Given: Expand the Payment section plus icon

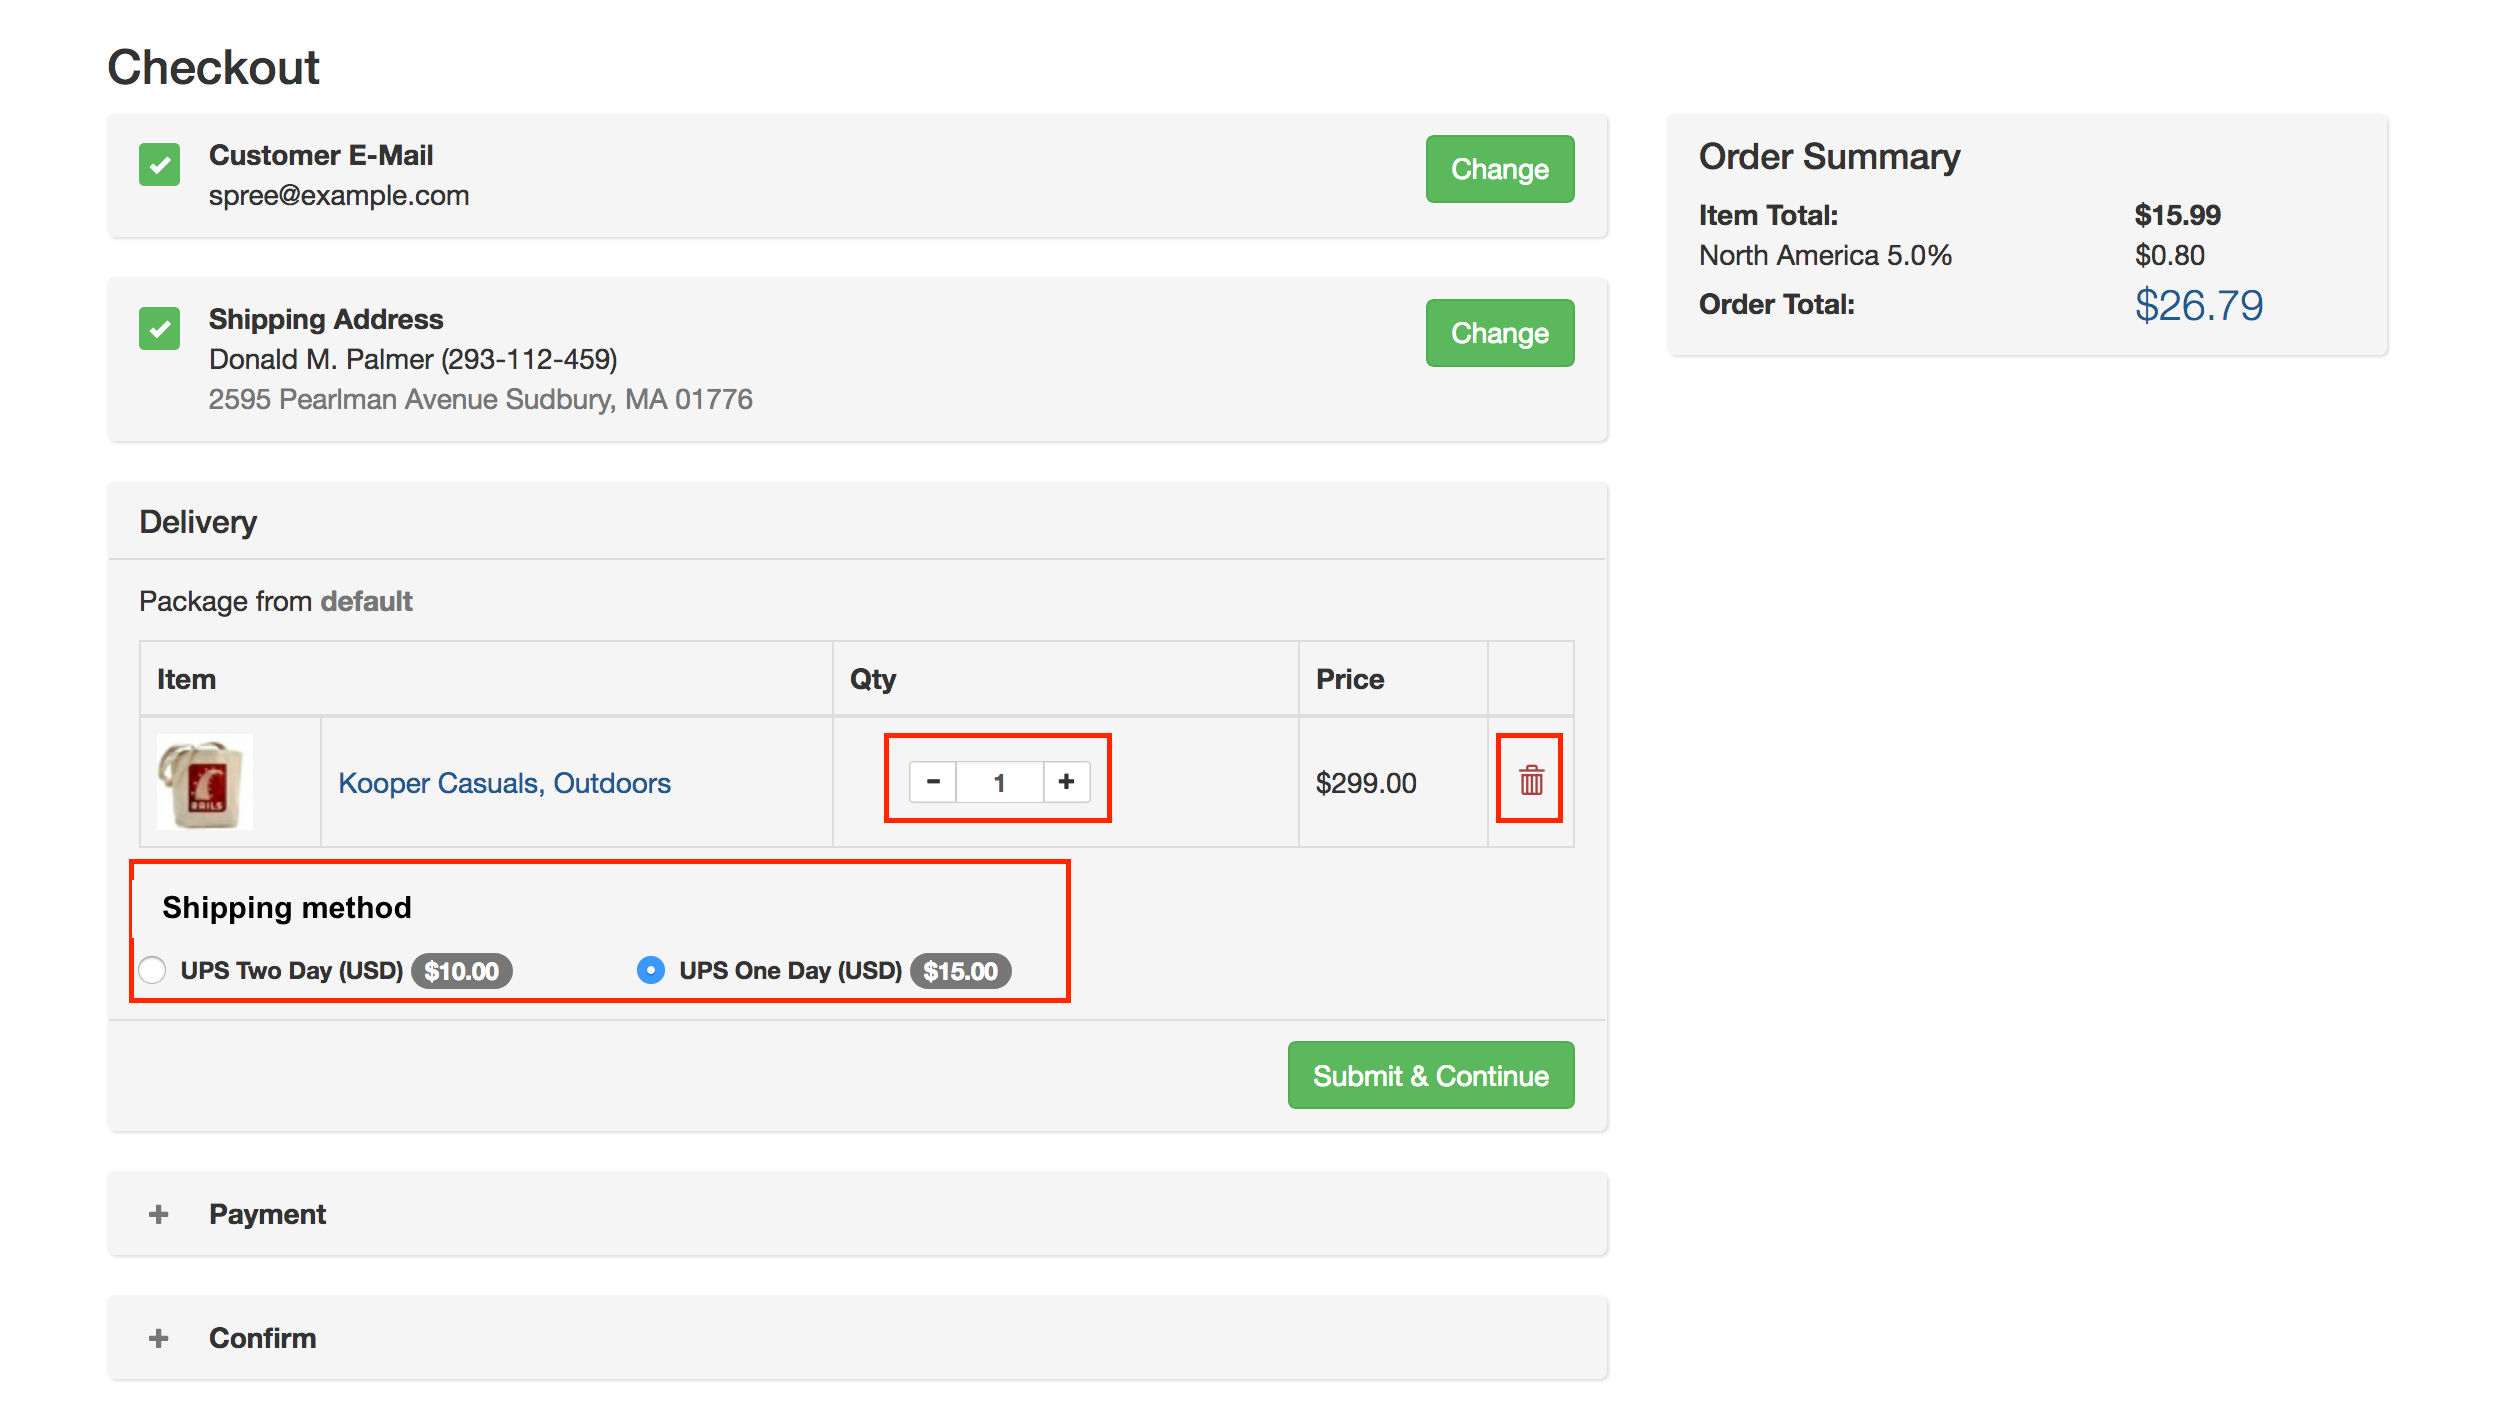Looking at the screenshot, I should click(x=158, y=1214).
